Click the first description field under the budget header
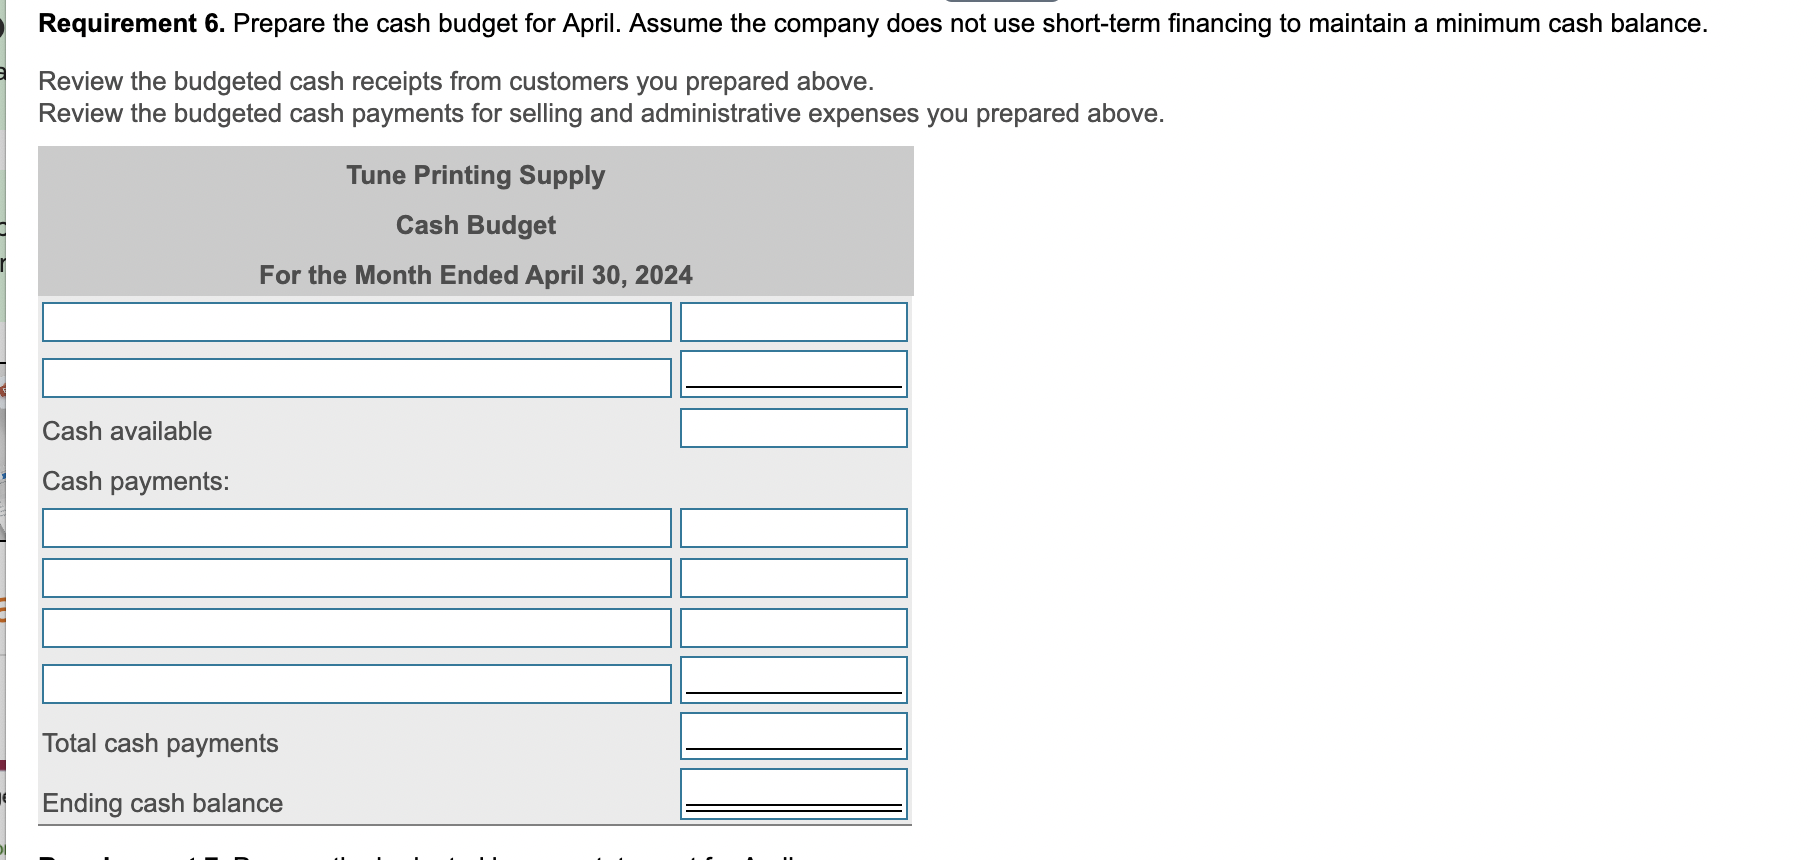The image size is (1818, 860). click(356, 322)
